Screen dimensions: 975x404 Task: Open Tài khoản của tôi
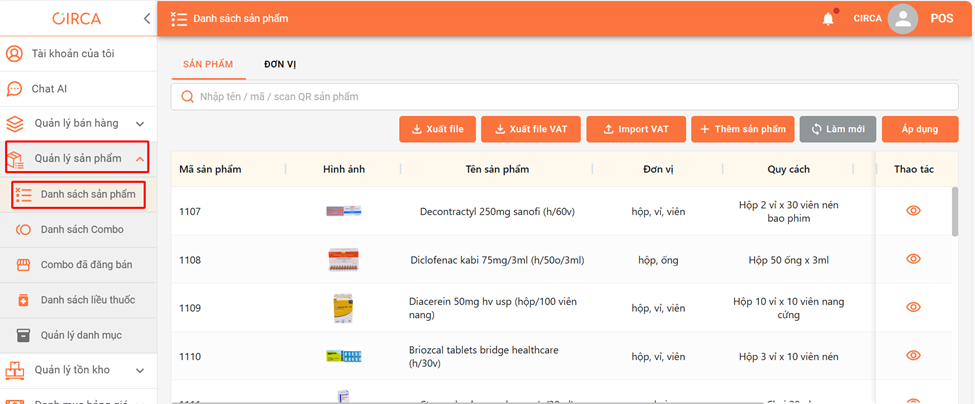(x=79, y=53)
